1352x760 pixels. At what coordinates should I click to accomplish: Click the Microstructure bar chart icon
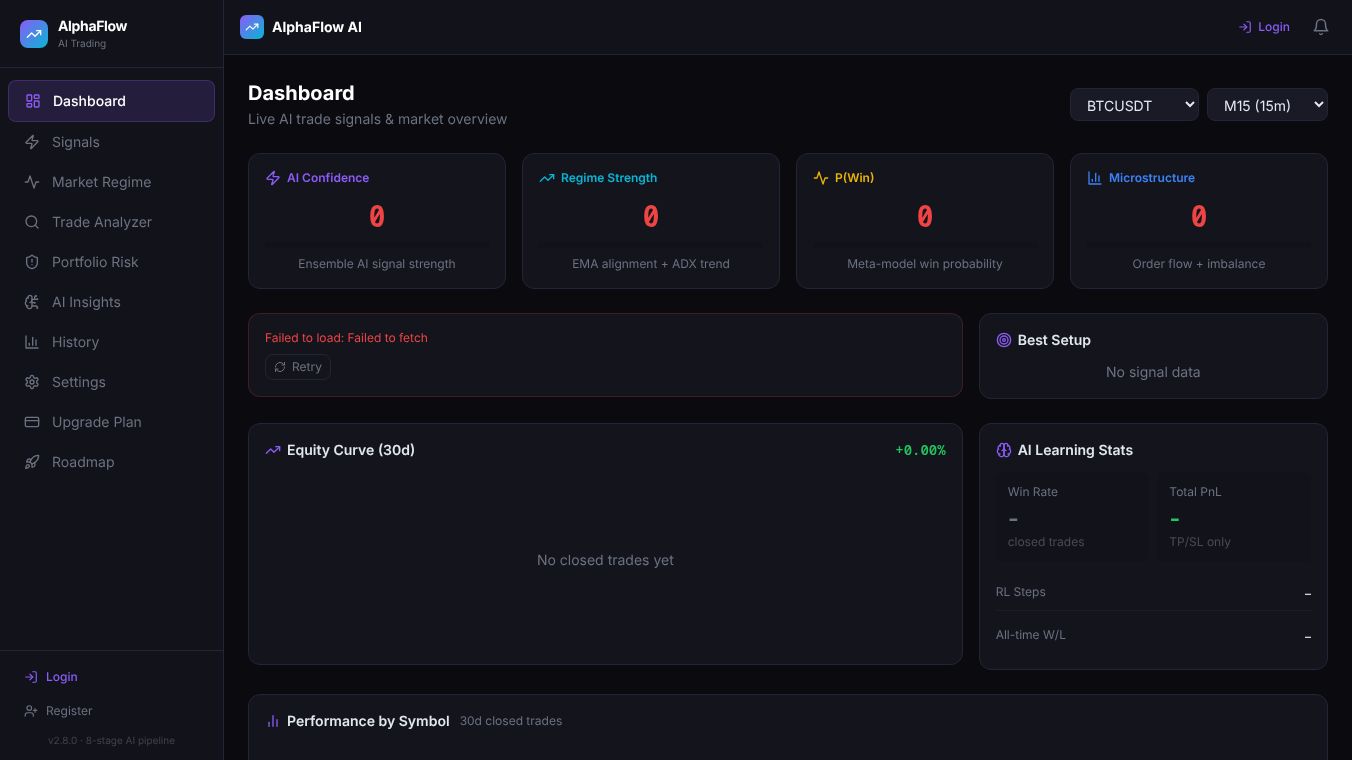click(1095, 177)
